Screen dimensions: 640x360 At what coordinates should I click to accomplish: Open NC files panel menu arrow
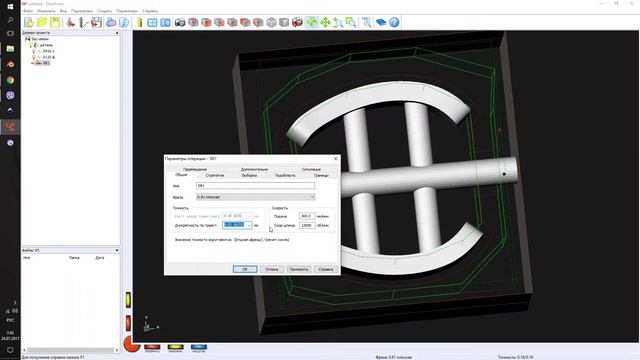pos(117,250)
